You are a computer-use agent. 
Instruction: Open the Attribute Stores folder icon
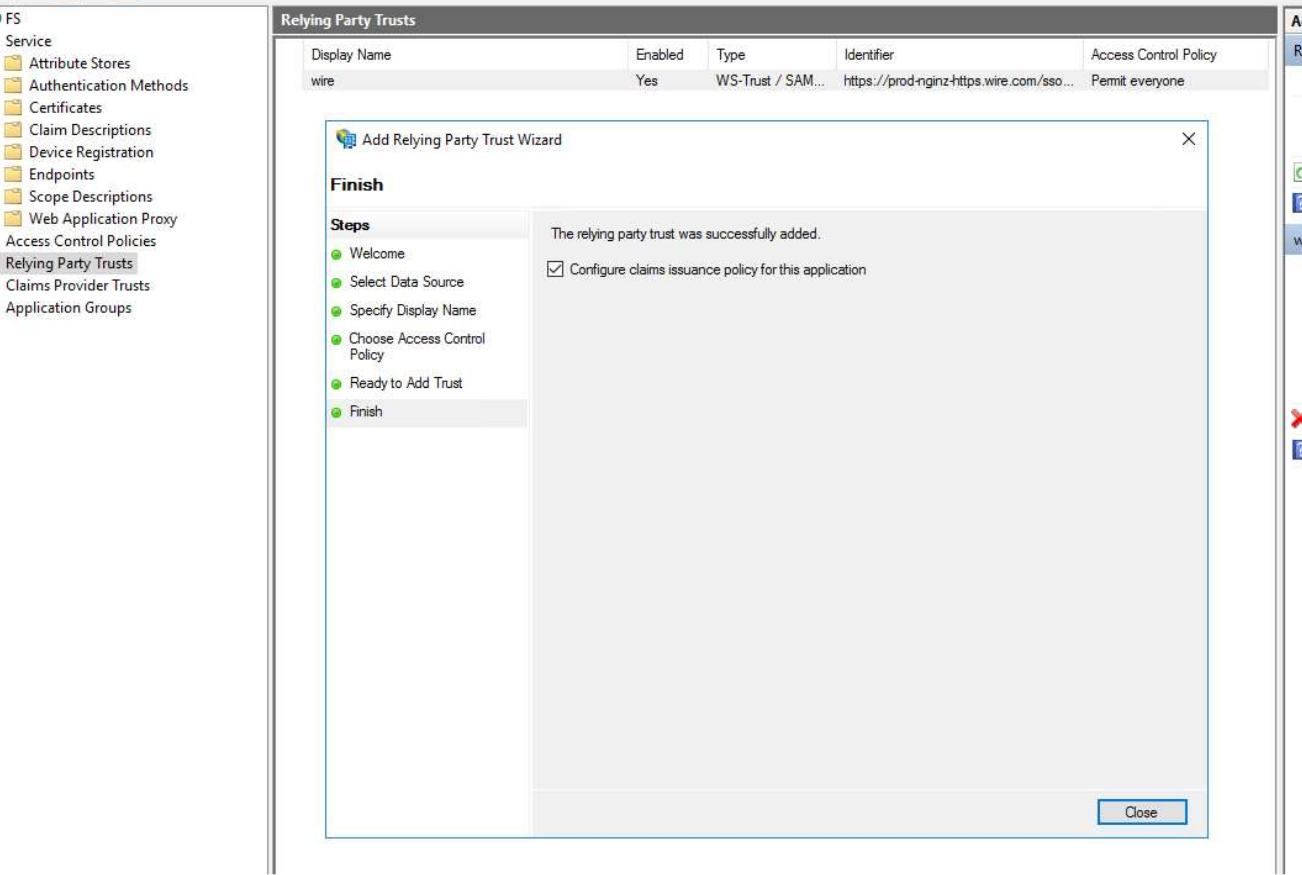tap(13, 63)
